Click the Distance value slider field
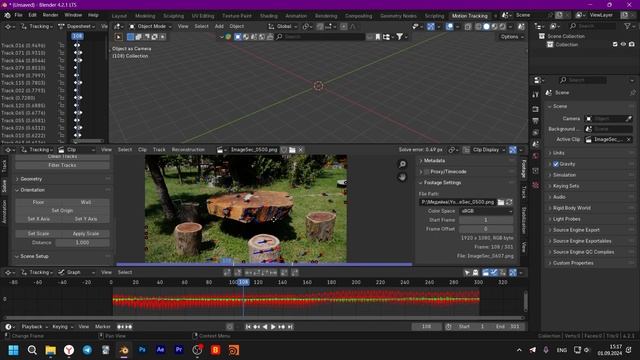 (82, 242)
